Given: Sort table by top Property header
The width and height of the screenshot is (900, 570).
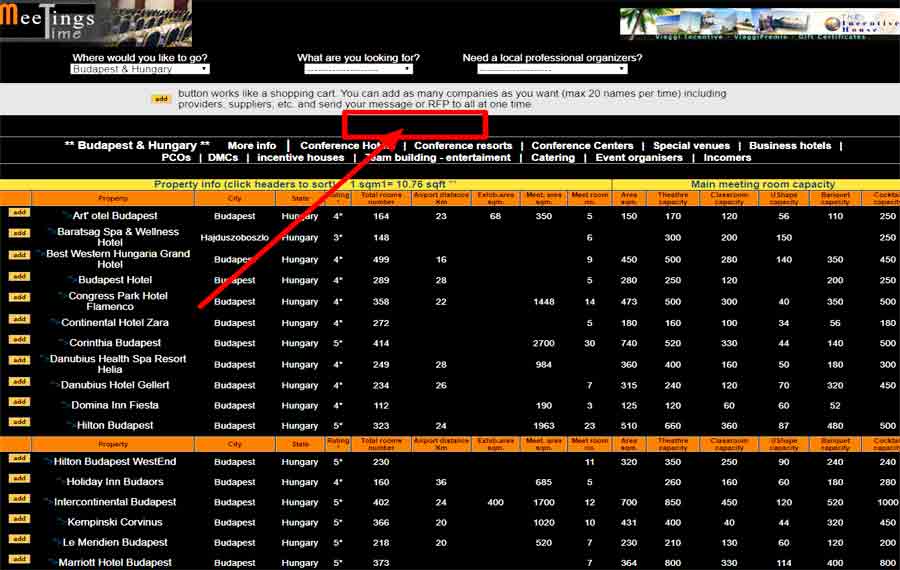Looking at the screenshot, I should point(113,198).
